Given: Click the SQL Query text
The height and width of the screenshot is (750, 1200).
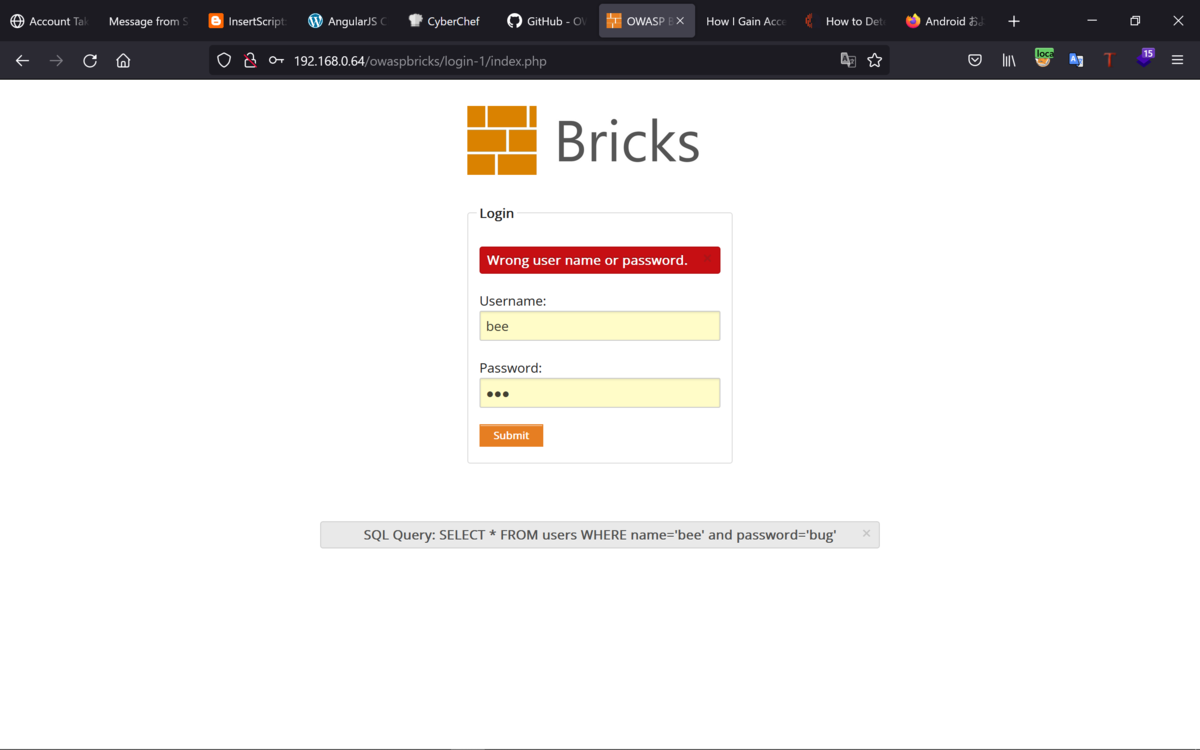Looking at the screenshot, I should [x=600, y=535].
